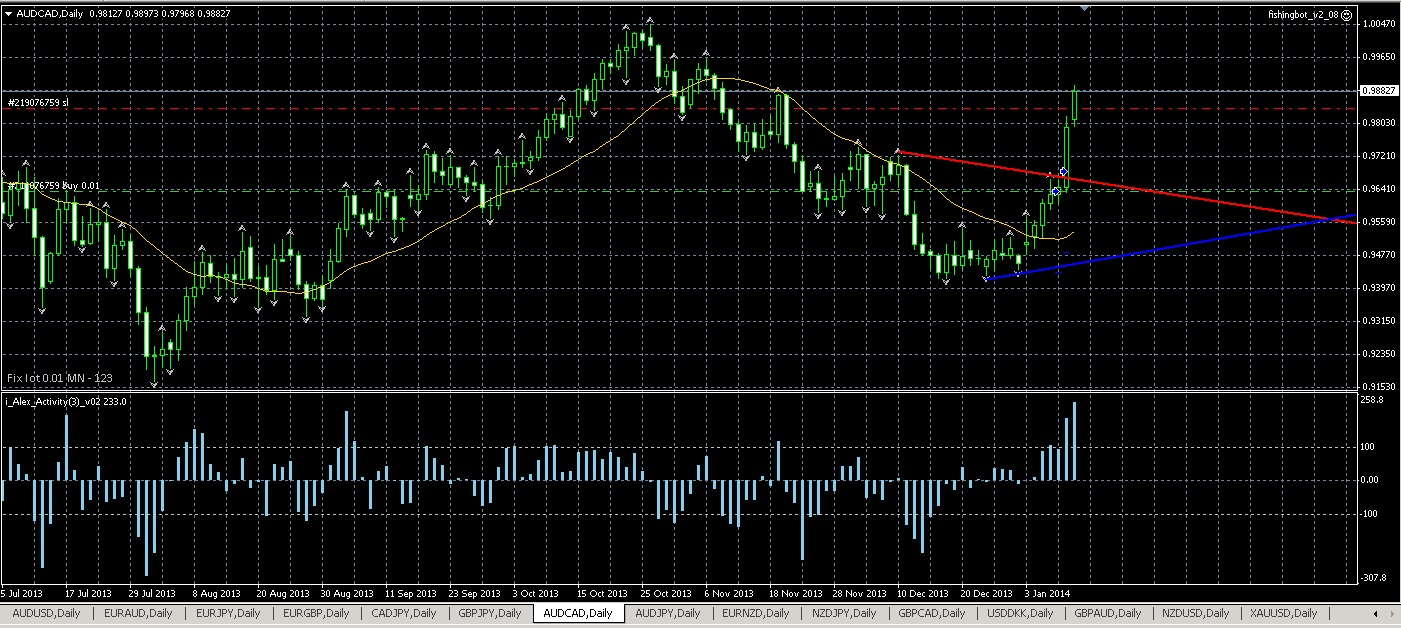Switch to the EURNZD,Daily chart tab
Screen dimensions: 1401x628
coord(755,613)
